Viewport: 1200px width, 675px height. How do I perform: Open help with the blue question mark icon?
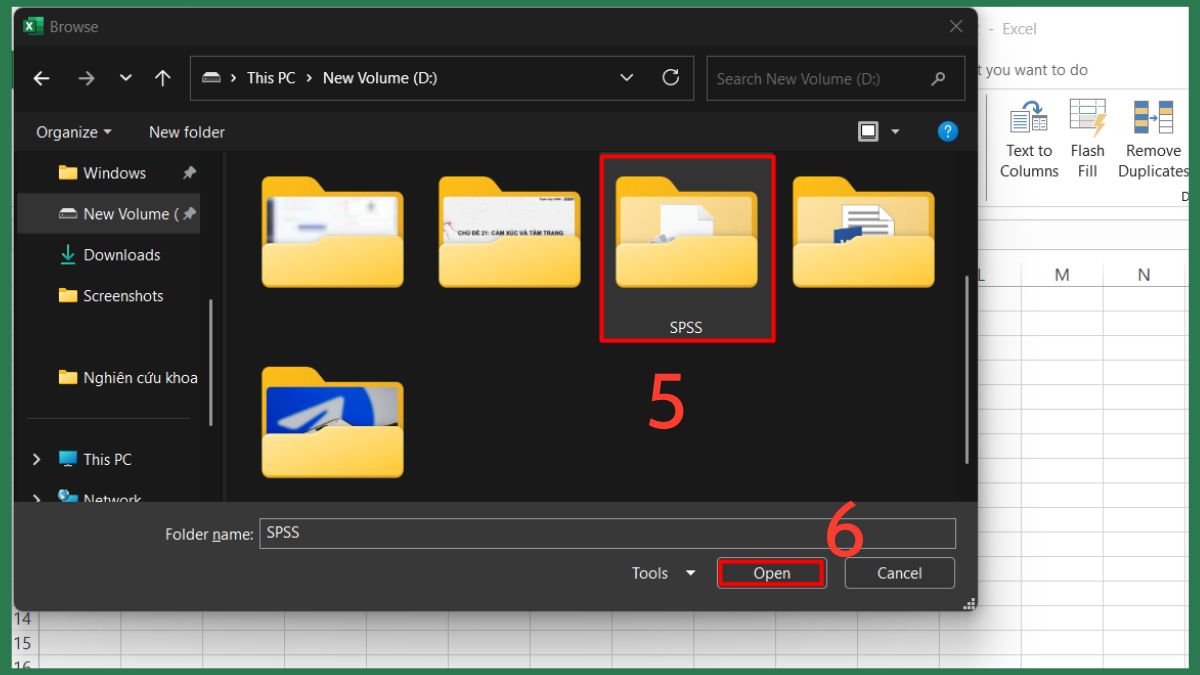947,131
